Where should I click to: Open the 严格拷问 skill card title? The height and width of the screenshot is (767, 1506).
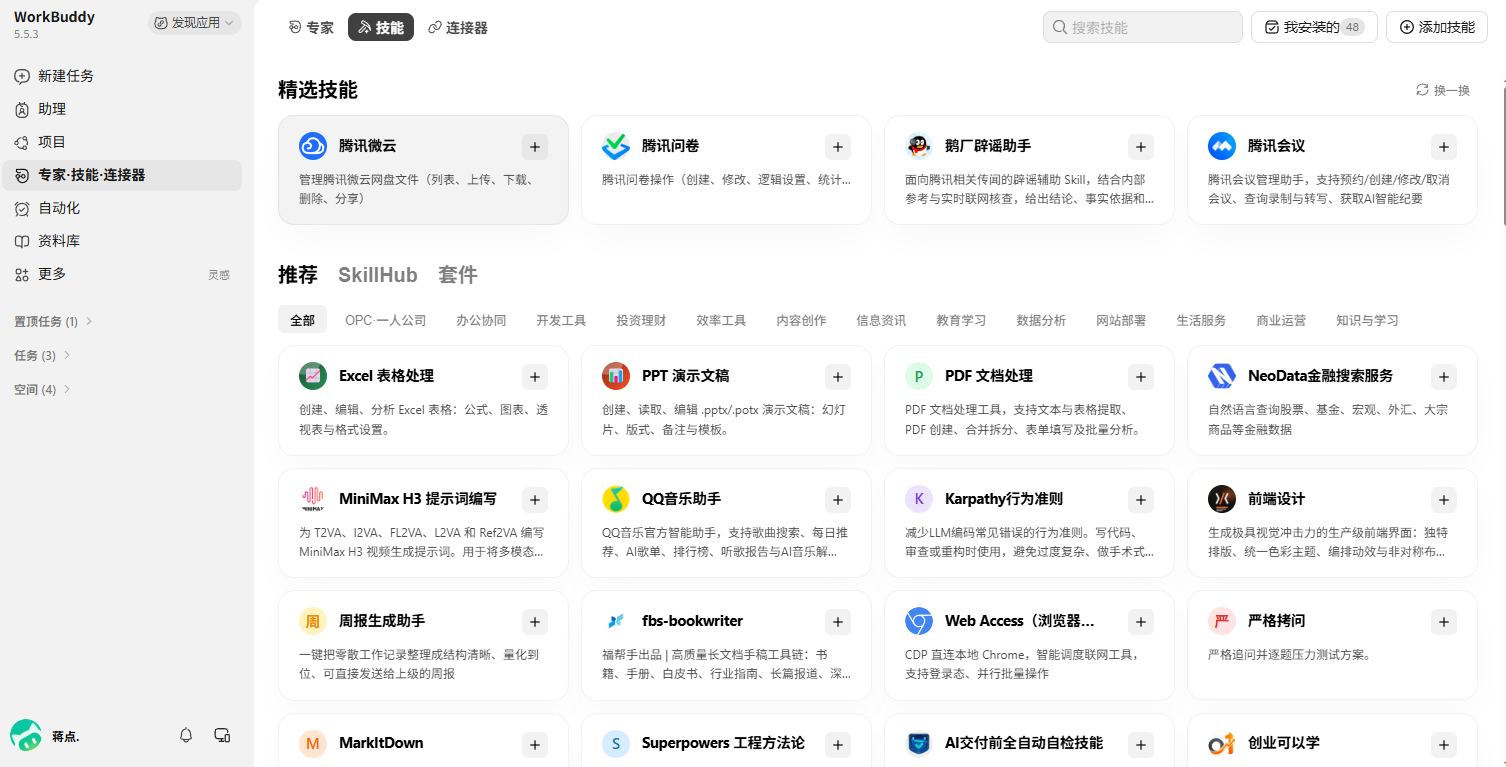pyautogui.click(x=1276, y=621)
